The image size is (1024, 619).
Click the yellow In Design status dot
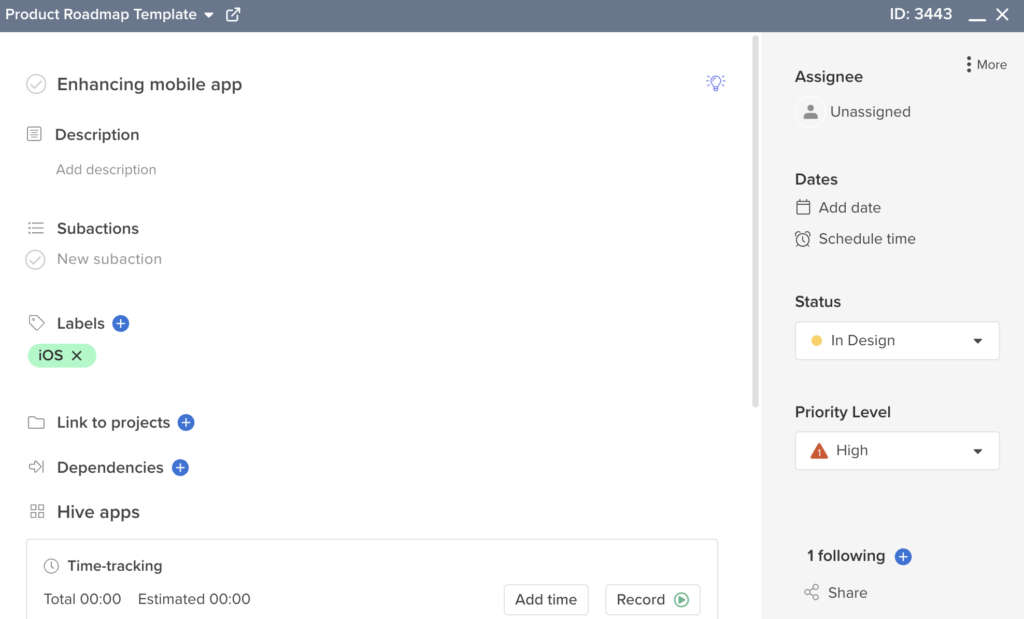816,340
